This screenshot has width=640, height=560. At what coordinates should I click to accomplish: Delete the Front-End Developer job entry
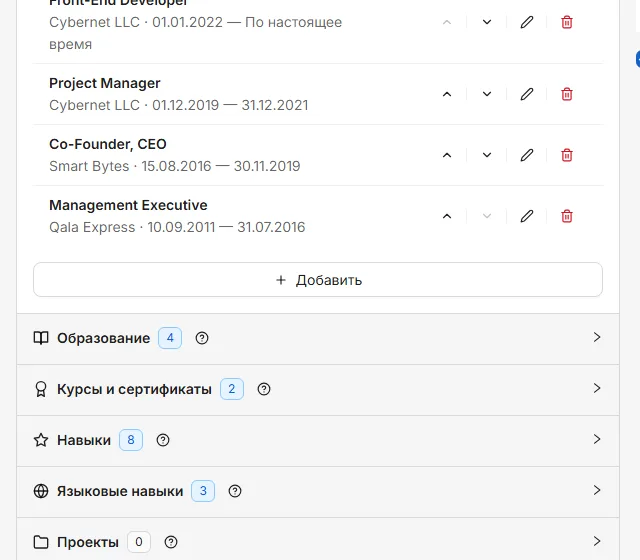(567, 22)
